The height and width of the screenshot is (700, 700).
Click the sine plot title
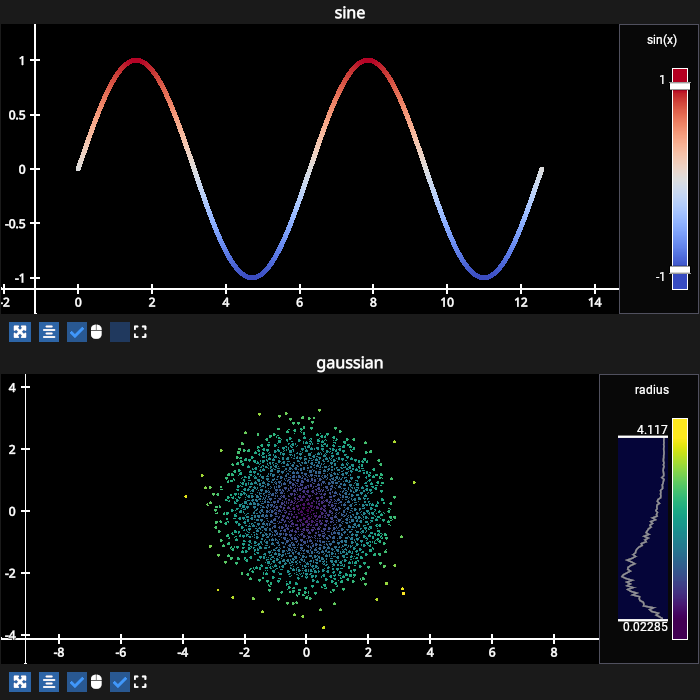[x=350, y=12]
